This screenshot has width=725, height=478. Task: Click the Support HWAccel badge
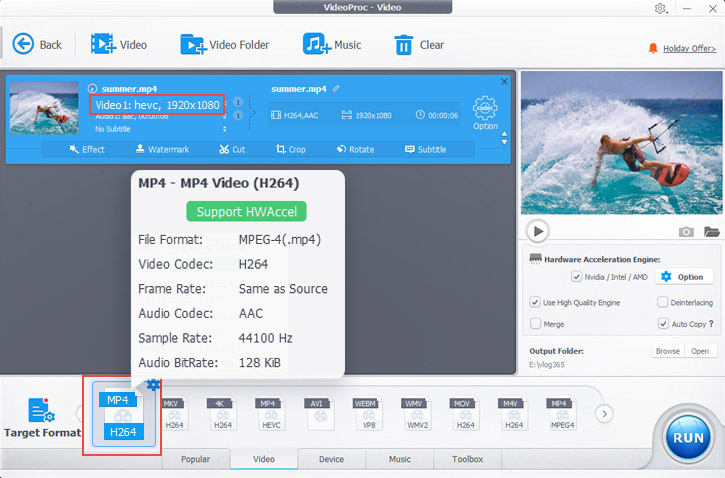pos(246,211)
